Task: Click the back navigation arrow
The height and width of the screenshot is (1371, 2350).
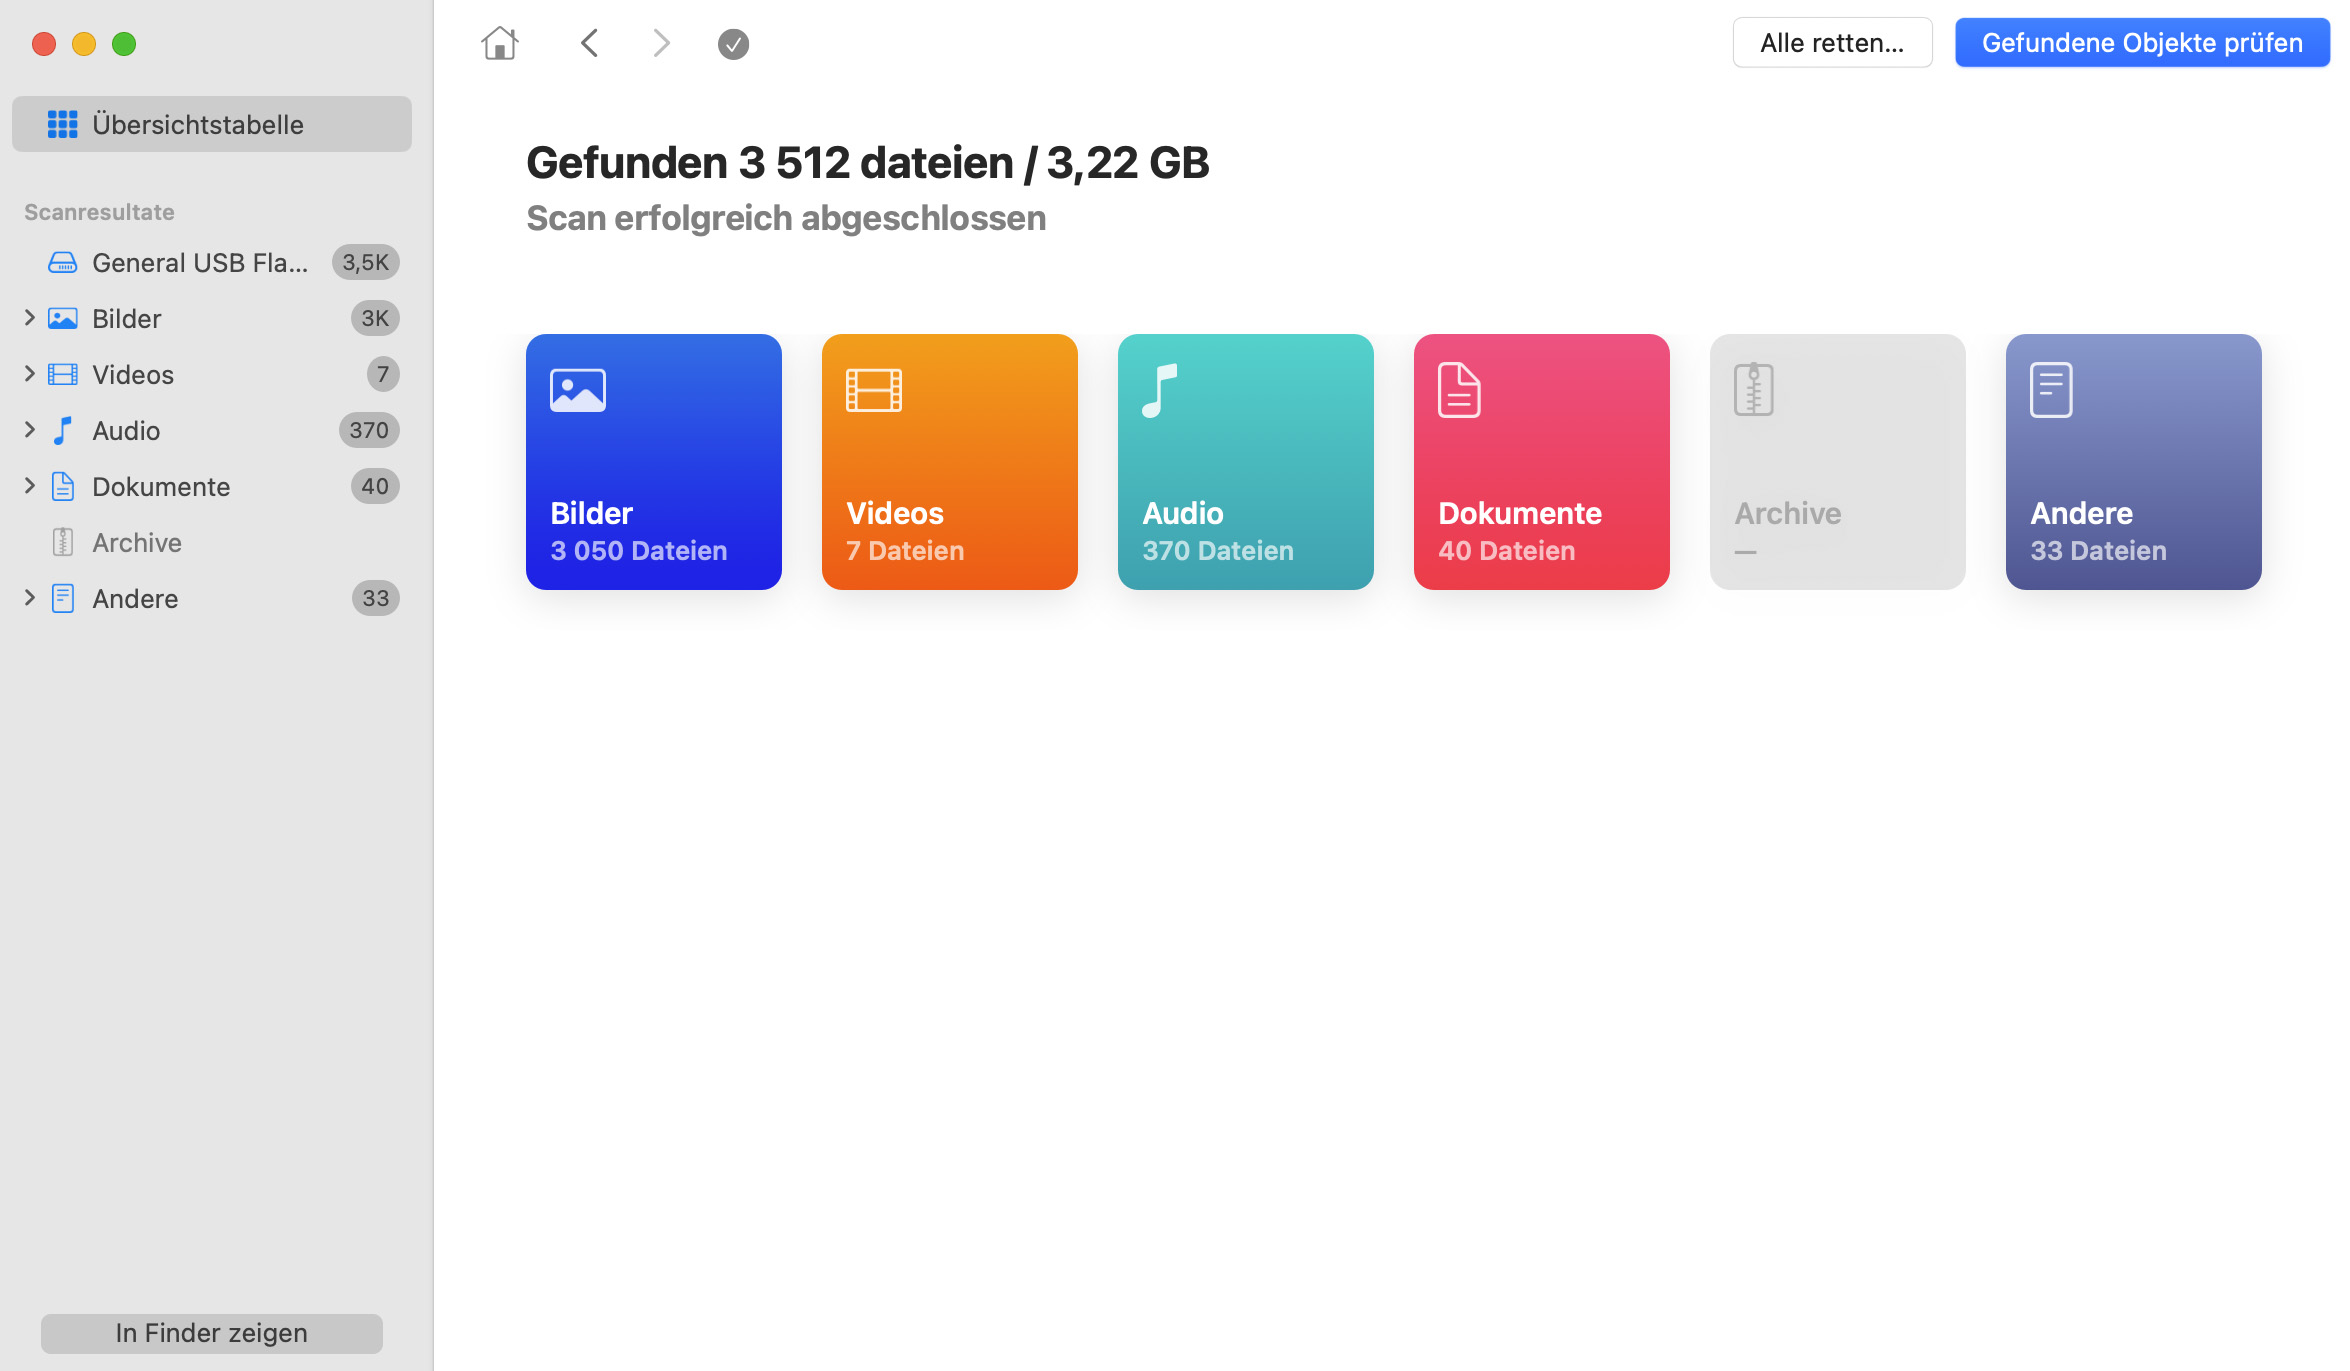Action: [x=589, y=44]
